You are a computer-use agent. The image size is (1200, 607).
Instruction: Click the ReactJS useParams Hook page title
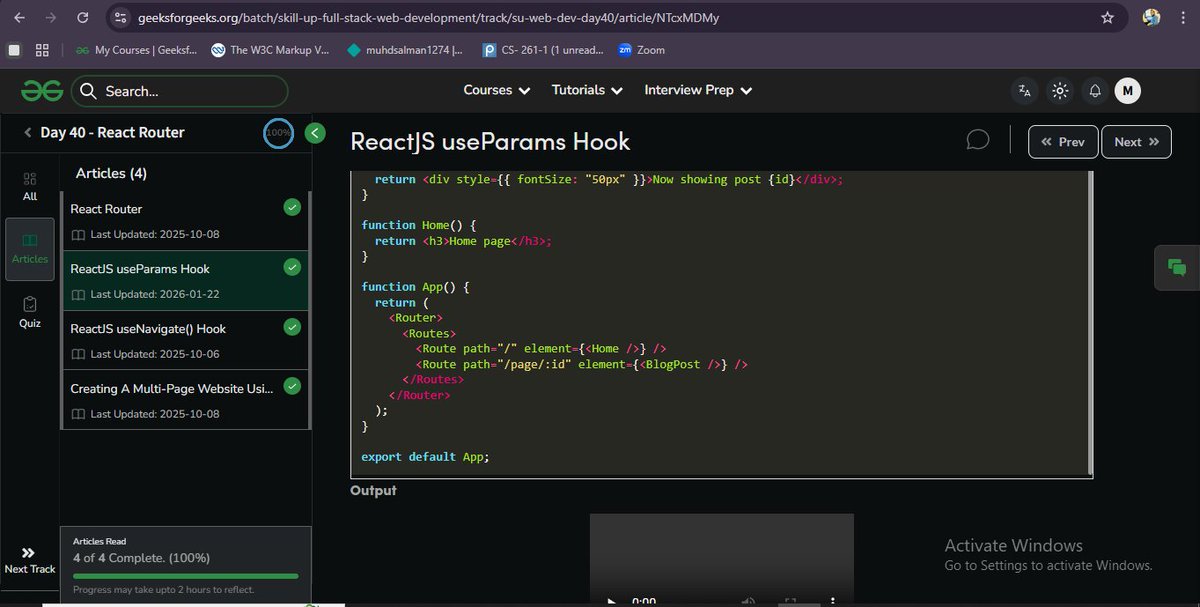490,141
